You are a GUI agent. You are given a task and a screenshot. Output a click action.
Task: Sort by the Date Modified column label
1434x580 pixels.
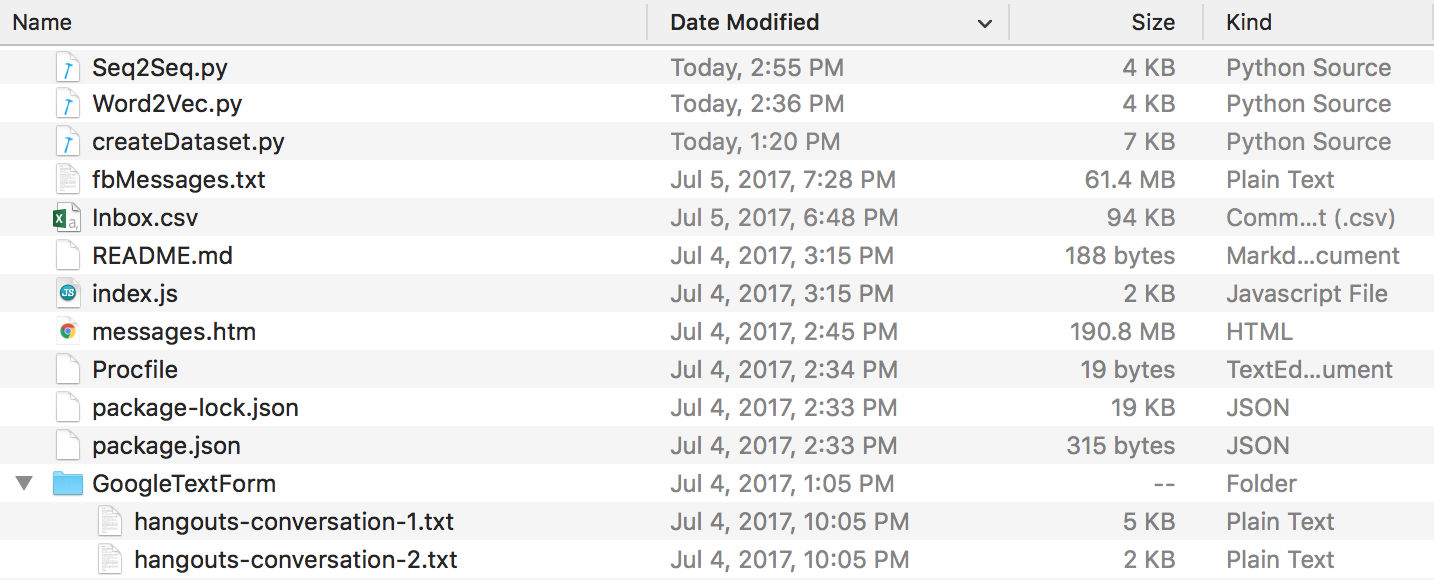coord(744,22)
